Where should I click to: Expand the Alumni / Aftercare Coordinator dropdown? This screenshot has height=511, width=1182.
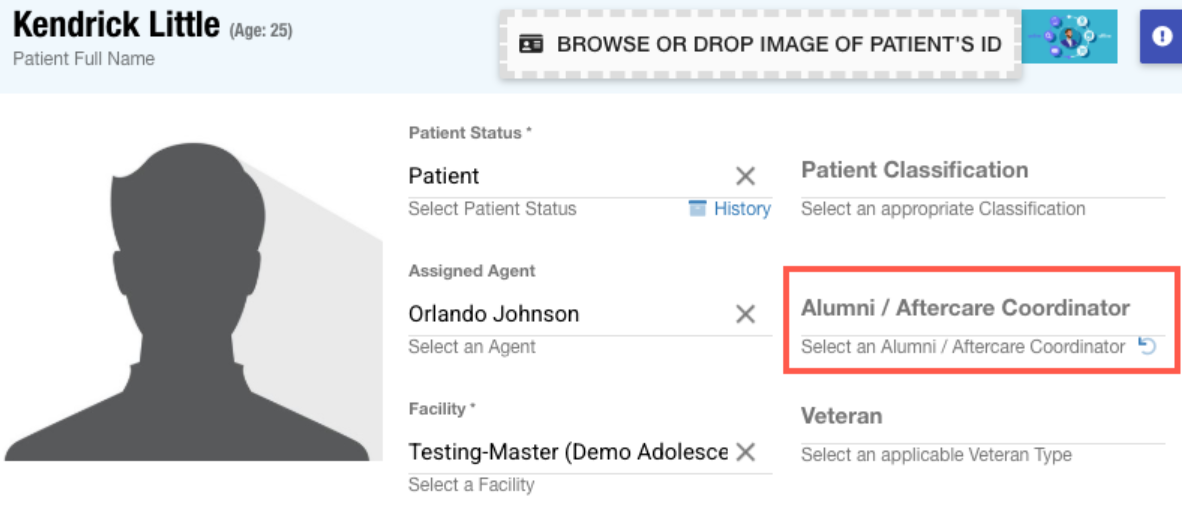[x=965, y=309]
